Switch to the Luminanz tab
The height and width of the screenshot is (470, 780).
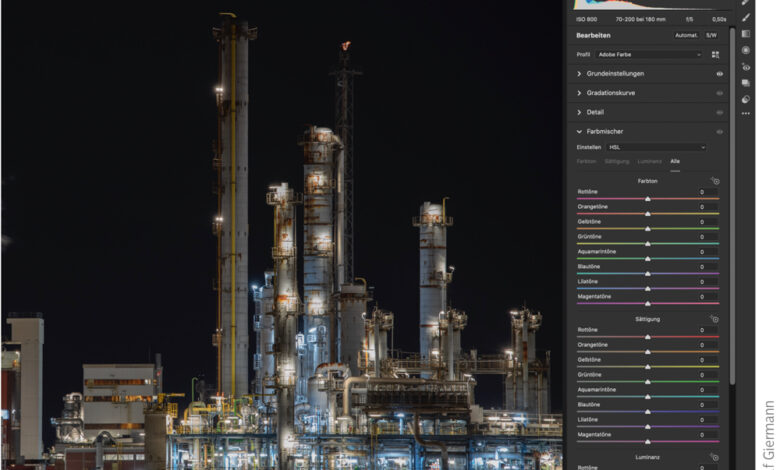click(x=649, y=161)
